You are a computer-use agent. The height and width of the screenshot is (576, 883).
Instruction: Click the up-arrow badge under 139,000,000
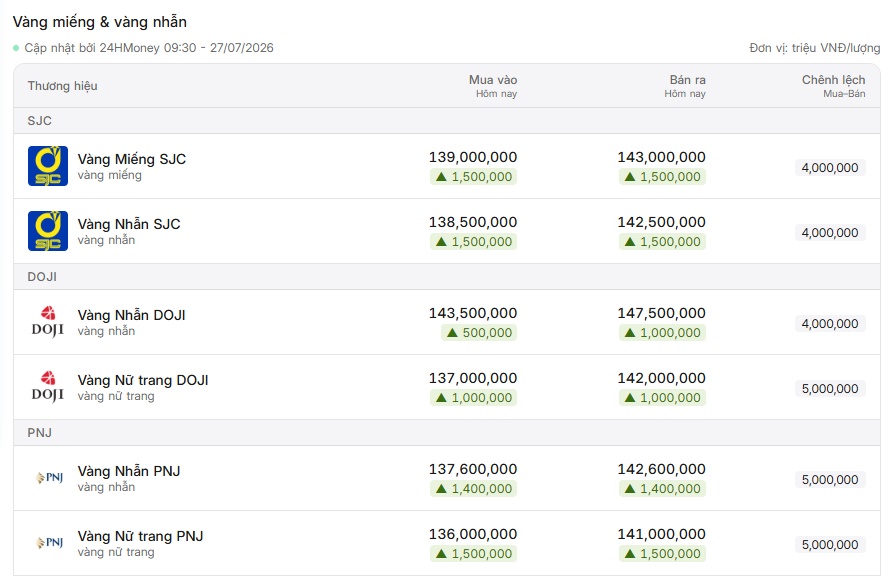point(474,177)
